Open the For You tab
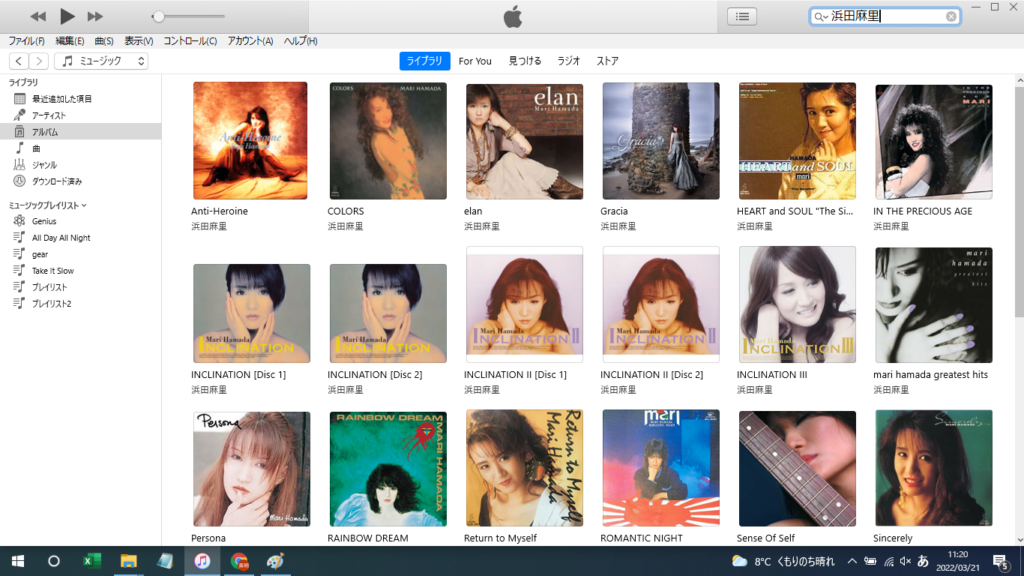The width and height of the screenshot is (1024, 576). click(x=475, y=61)
